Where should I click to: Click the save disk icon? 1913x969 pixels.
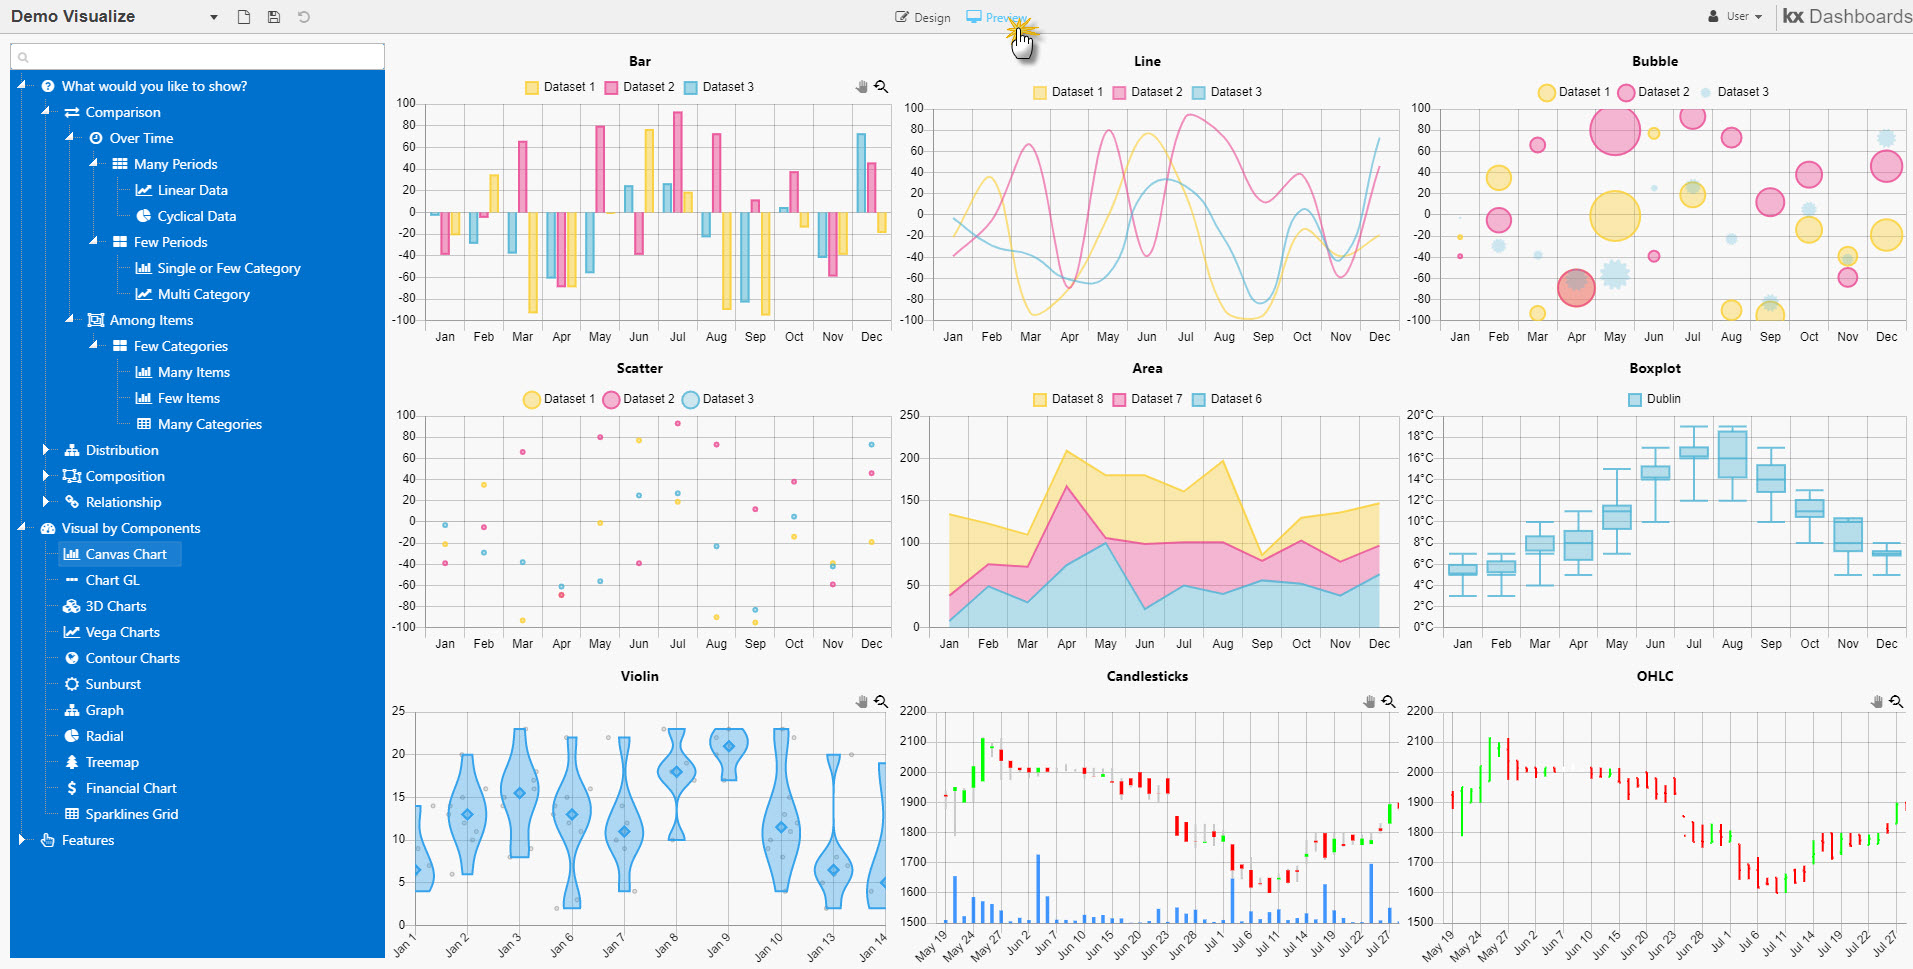pos(274,17)
